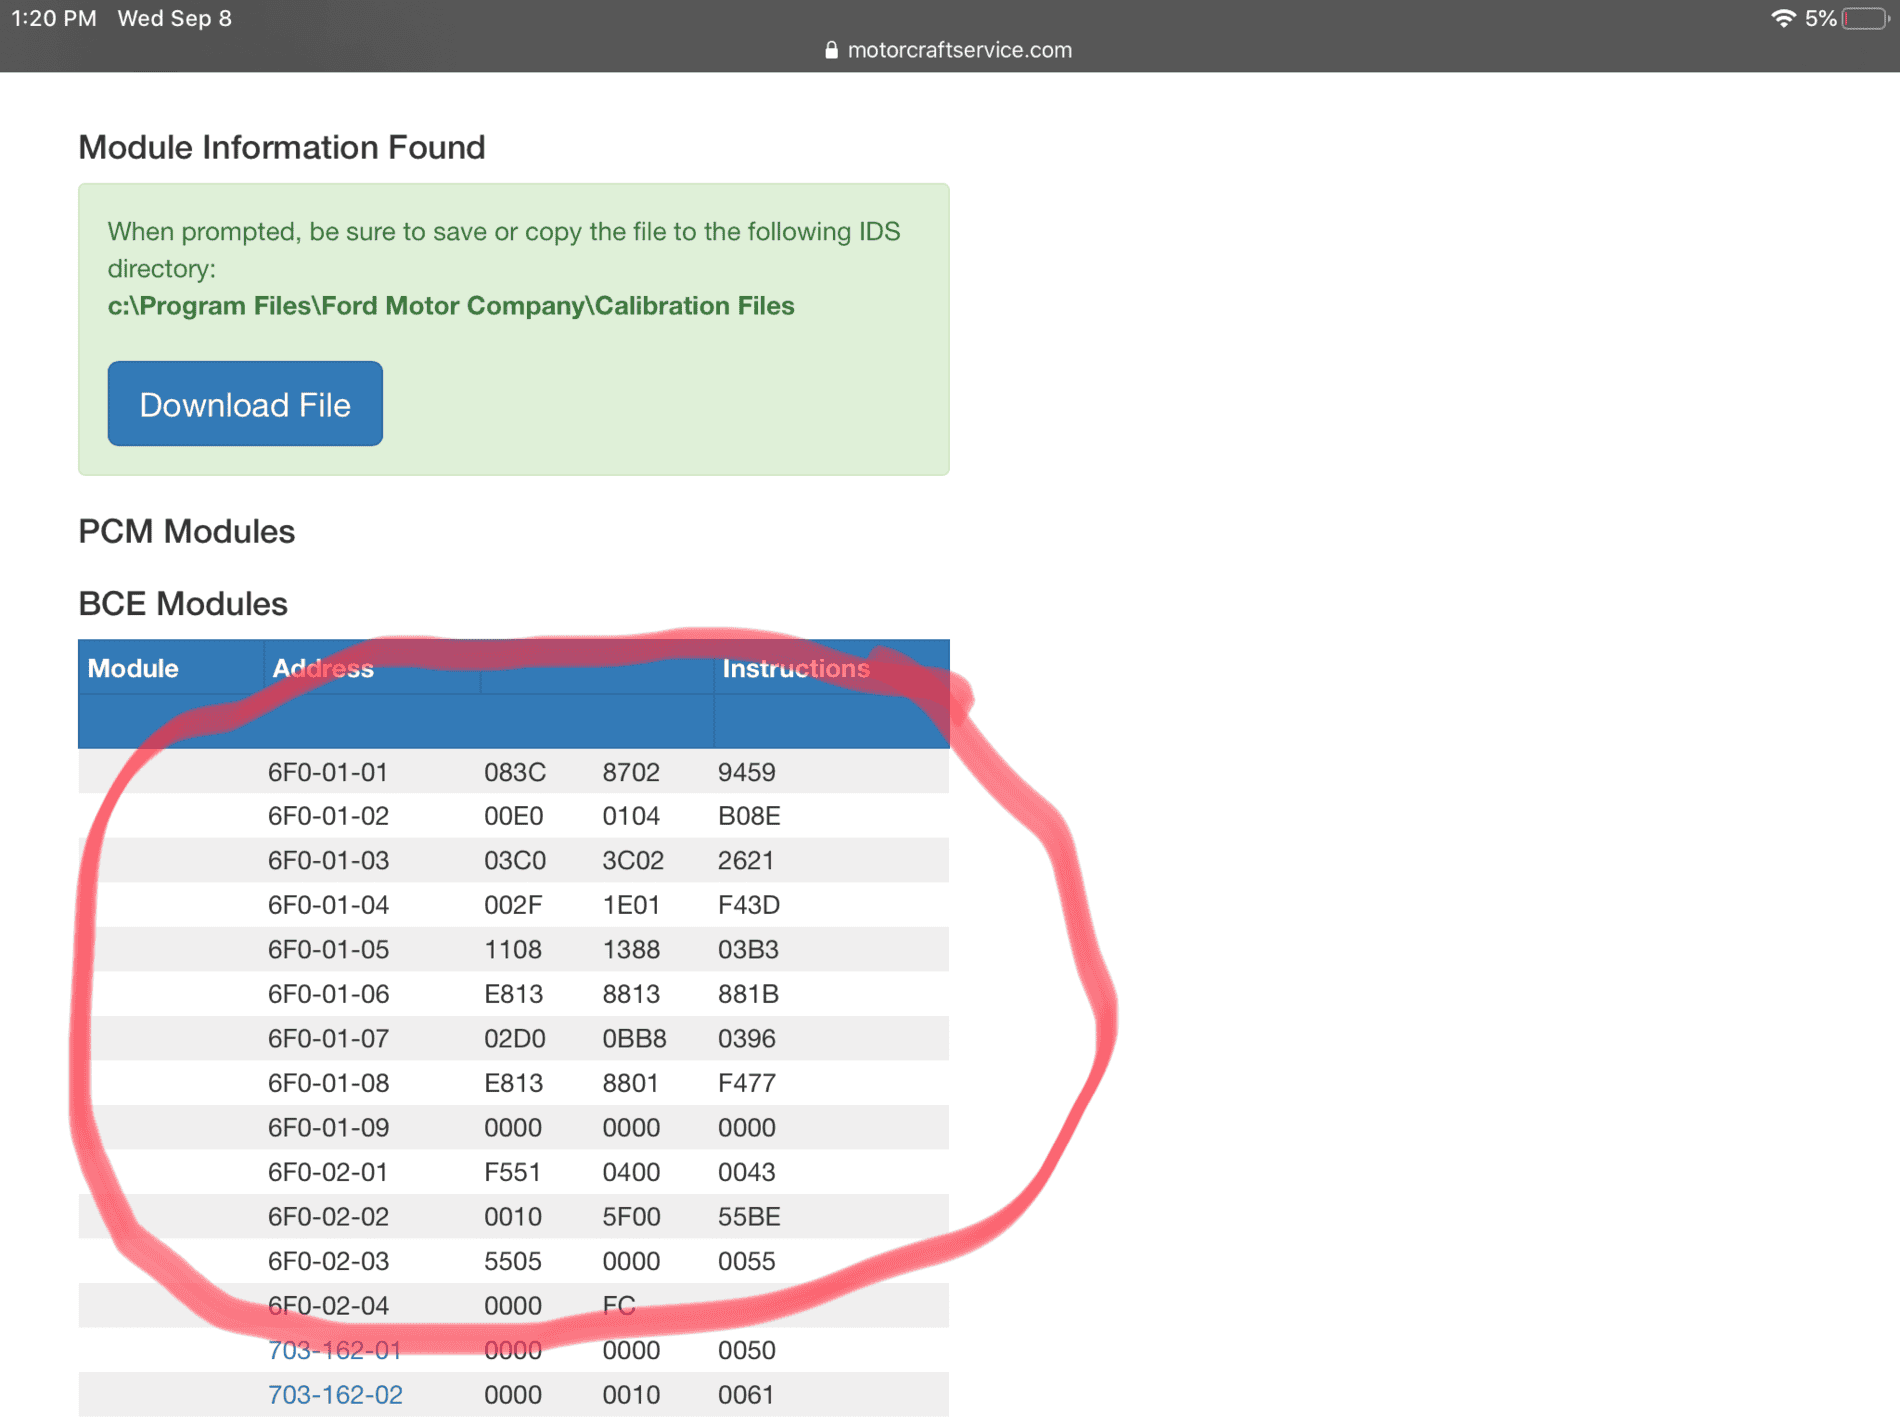Open the 703-162-02 module link

pos(335,1395)
